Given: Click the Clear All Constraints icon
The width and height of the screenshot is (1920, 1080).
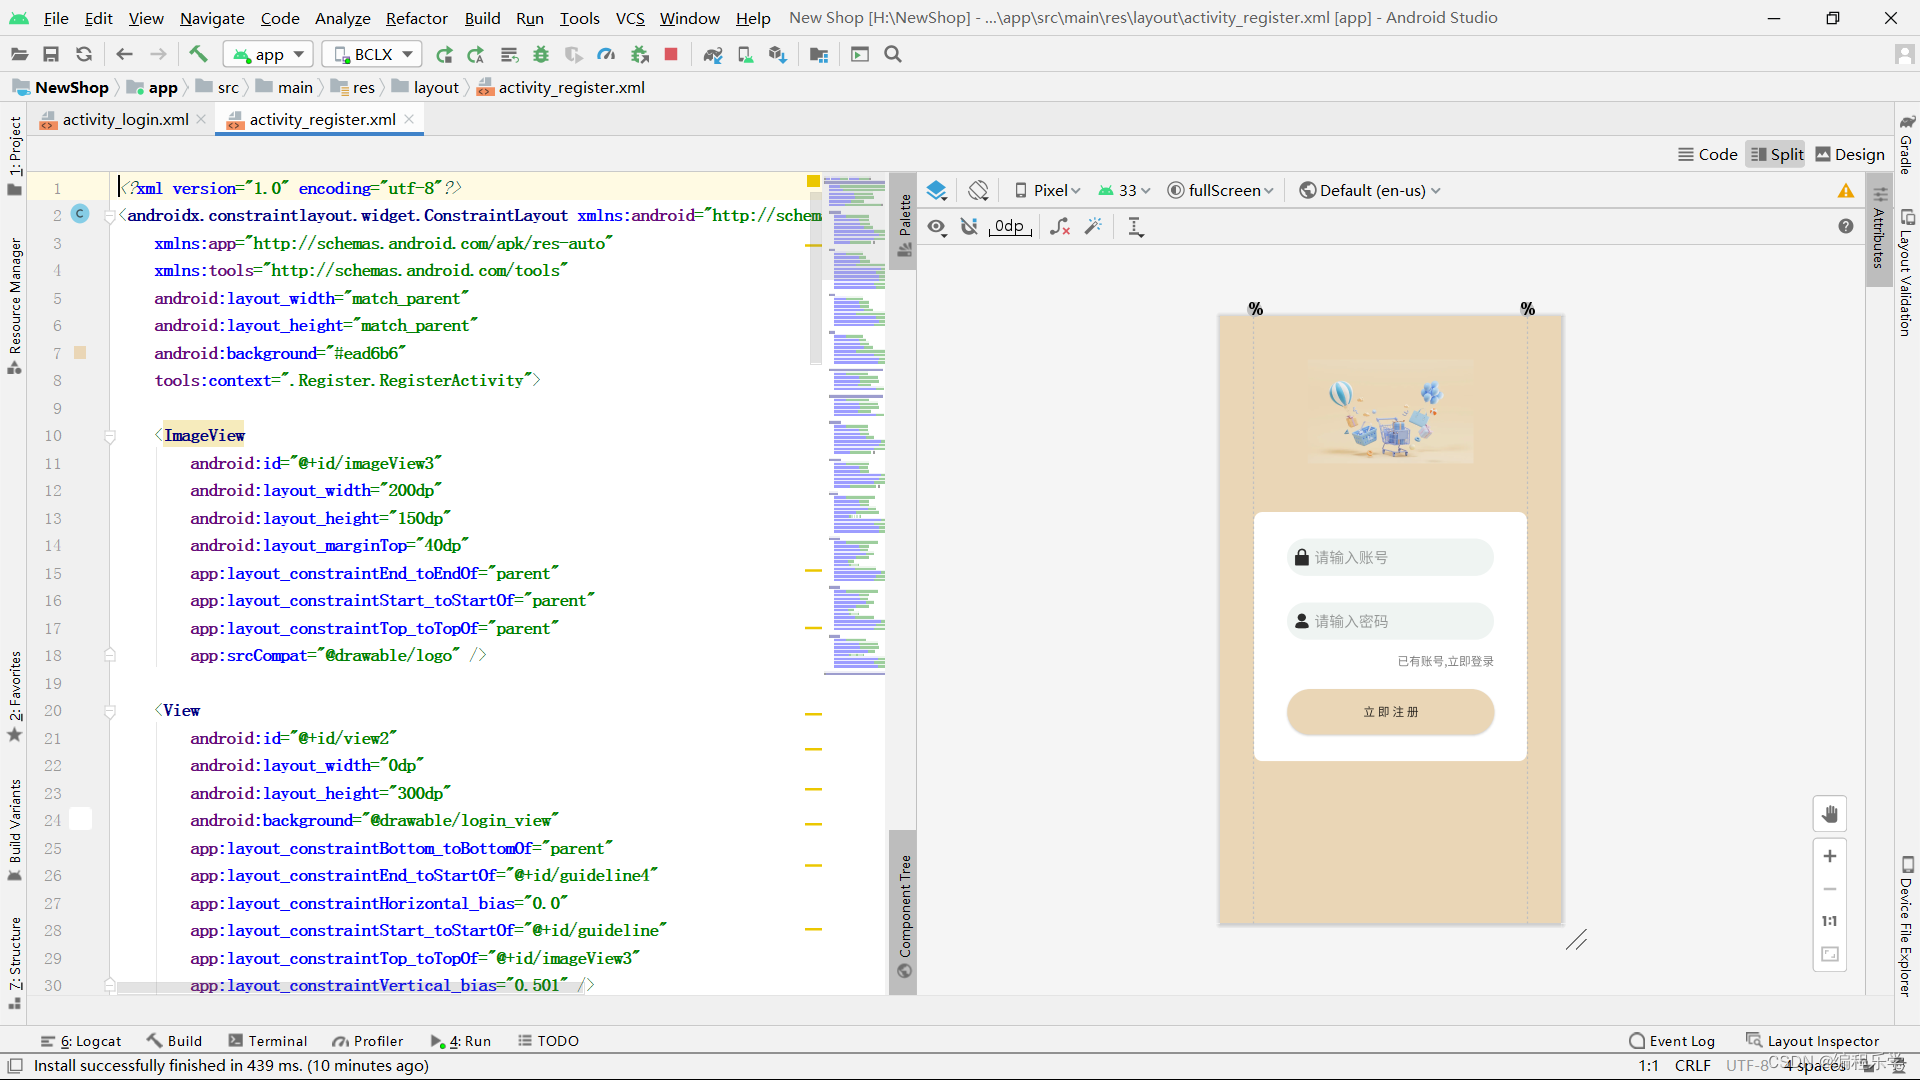Looking at the screenshot, I should [1060, 227].
